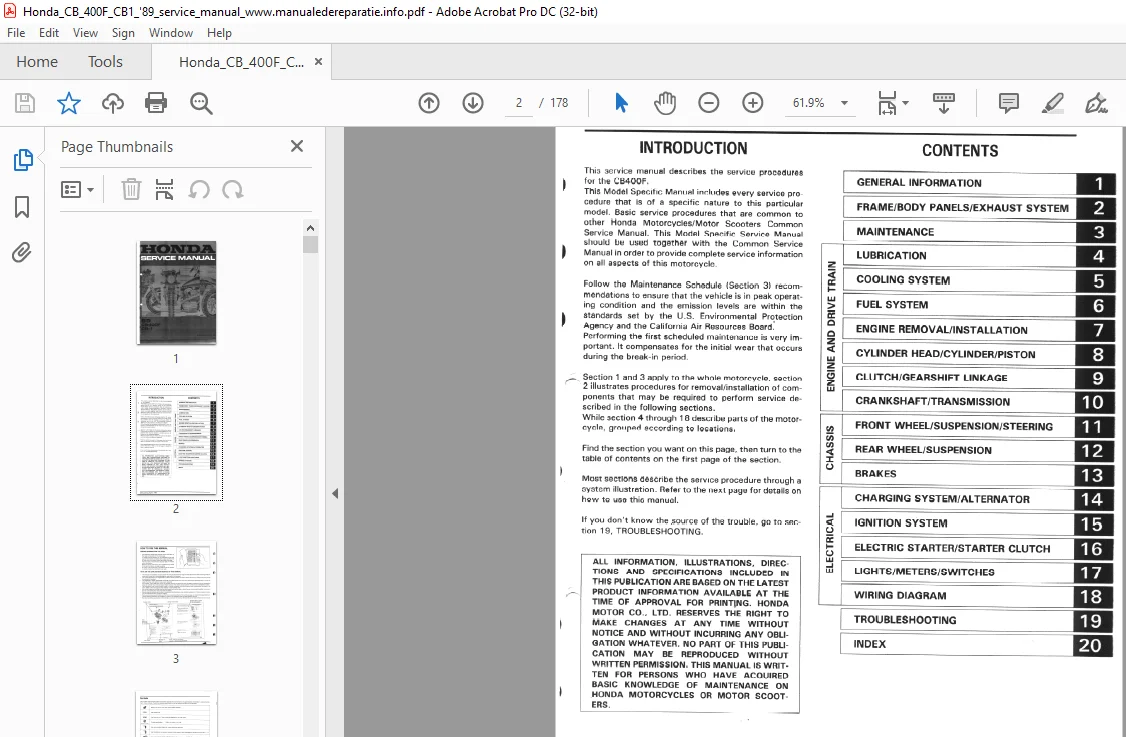
Task: Add the file to starred favorites
Action: pyautogui.click(x=69, y=103)
